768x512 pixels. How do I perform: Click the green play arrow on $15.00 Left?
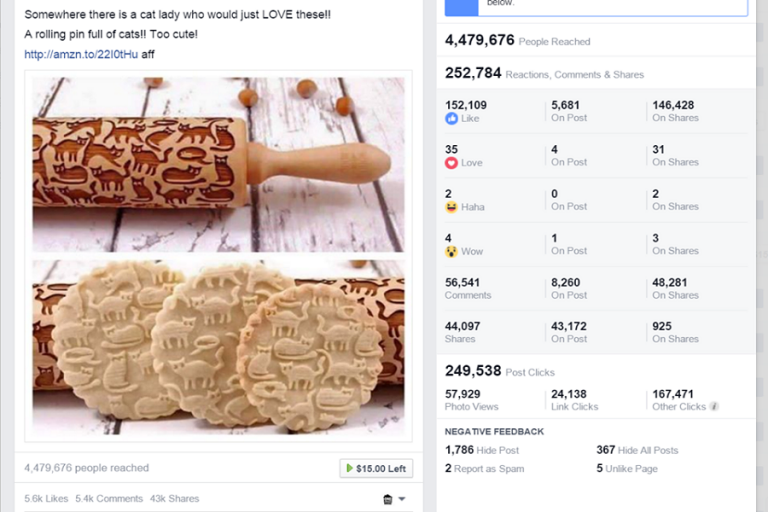(349, 468)
